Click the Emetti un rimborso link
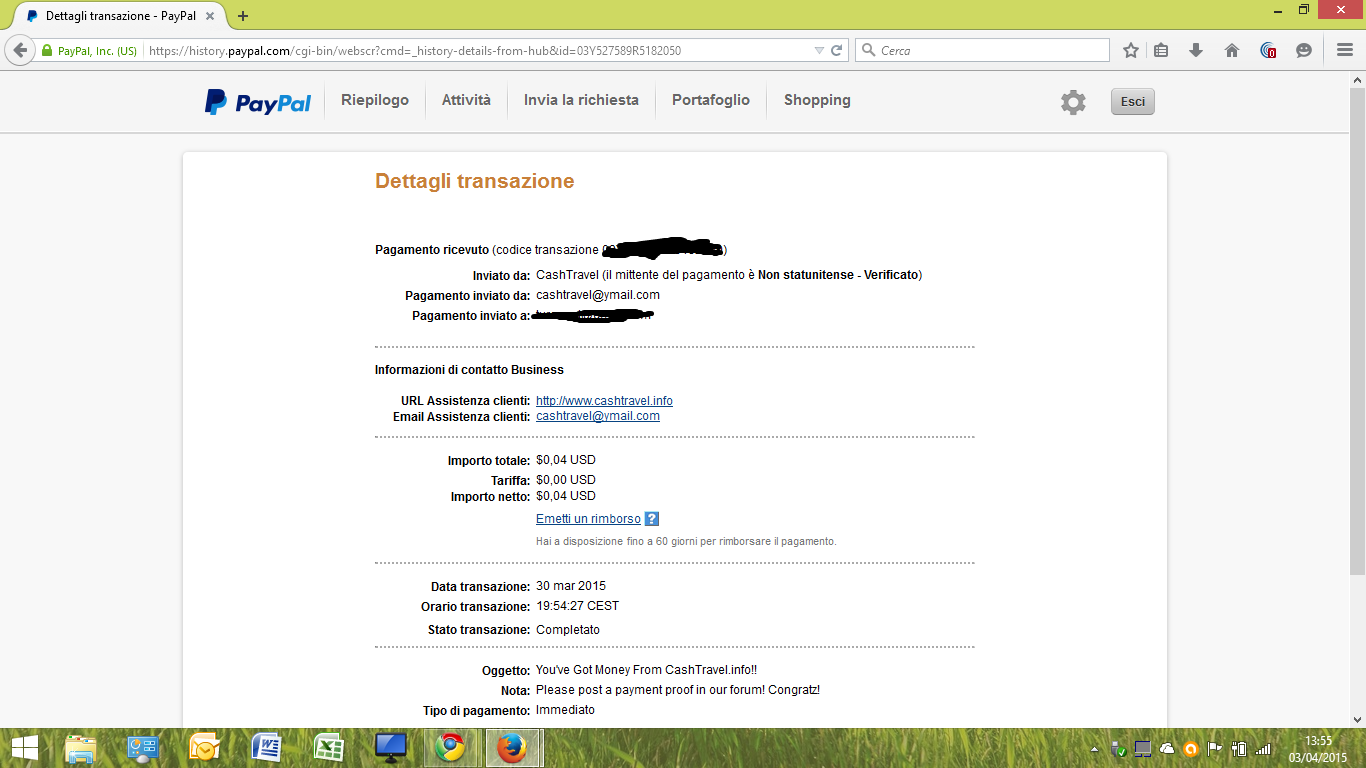1366x768 pixels. tap(588, 519)
